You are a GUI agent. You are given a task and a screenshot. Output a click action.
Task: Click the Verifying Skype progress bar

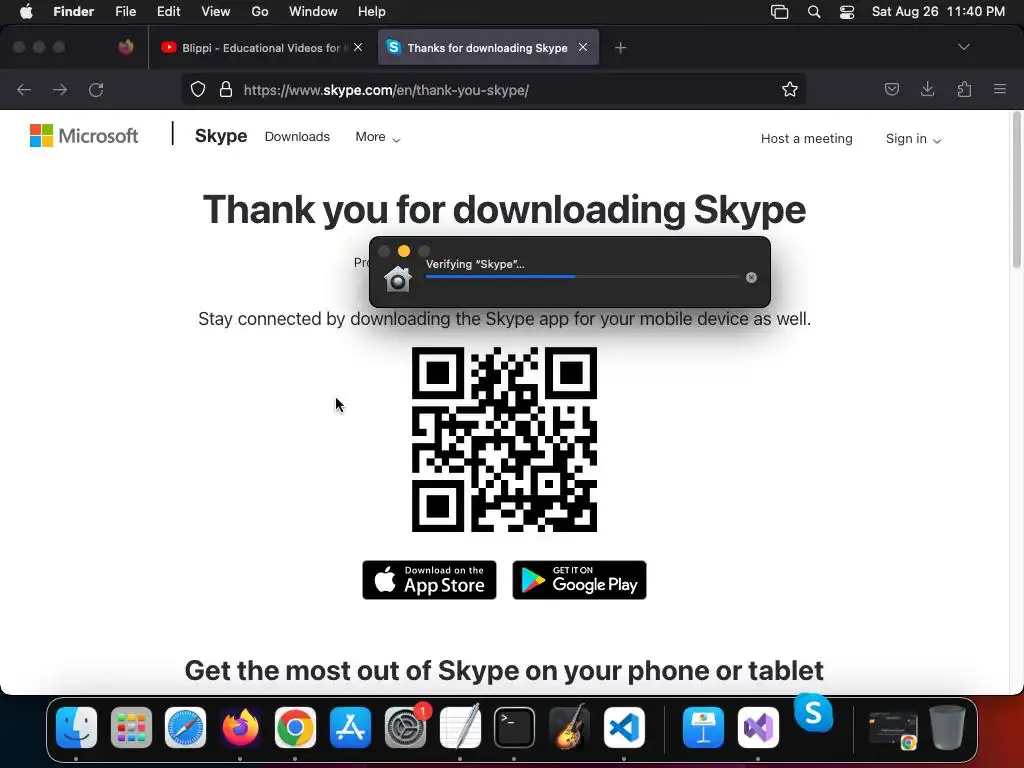click(x=582, y=277)
